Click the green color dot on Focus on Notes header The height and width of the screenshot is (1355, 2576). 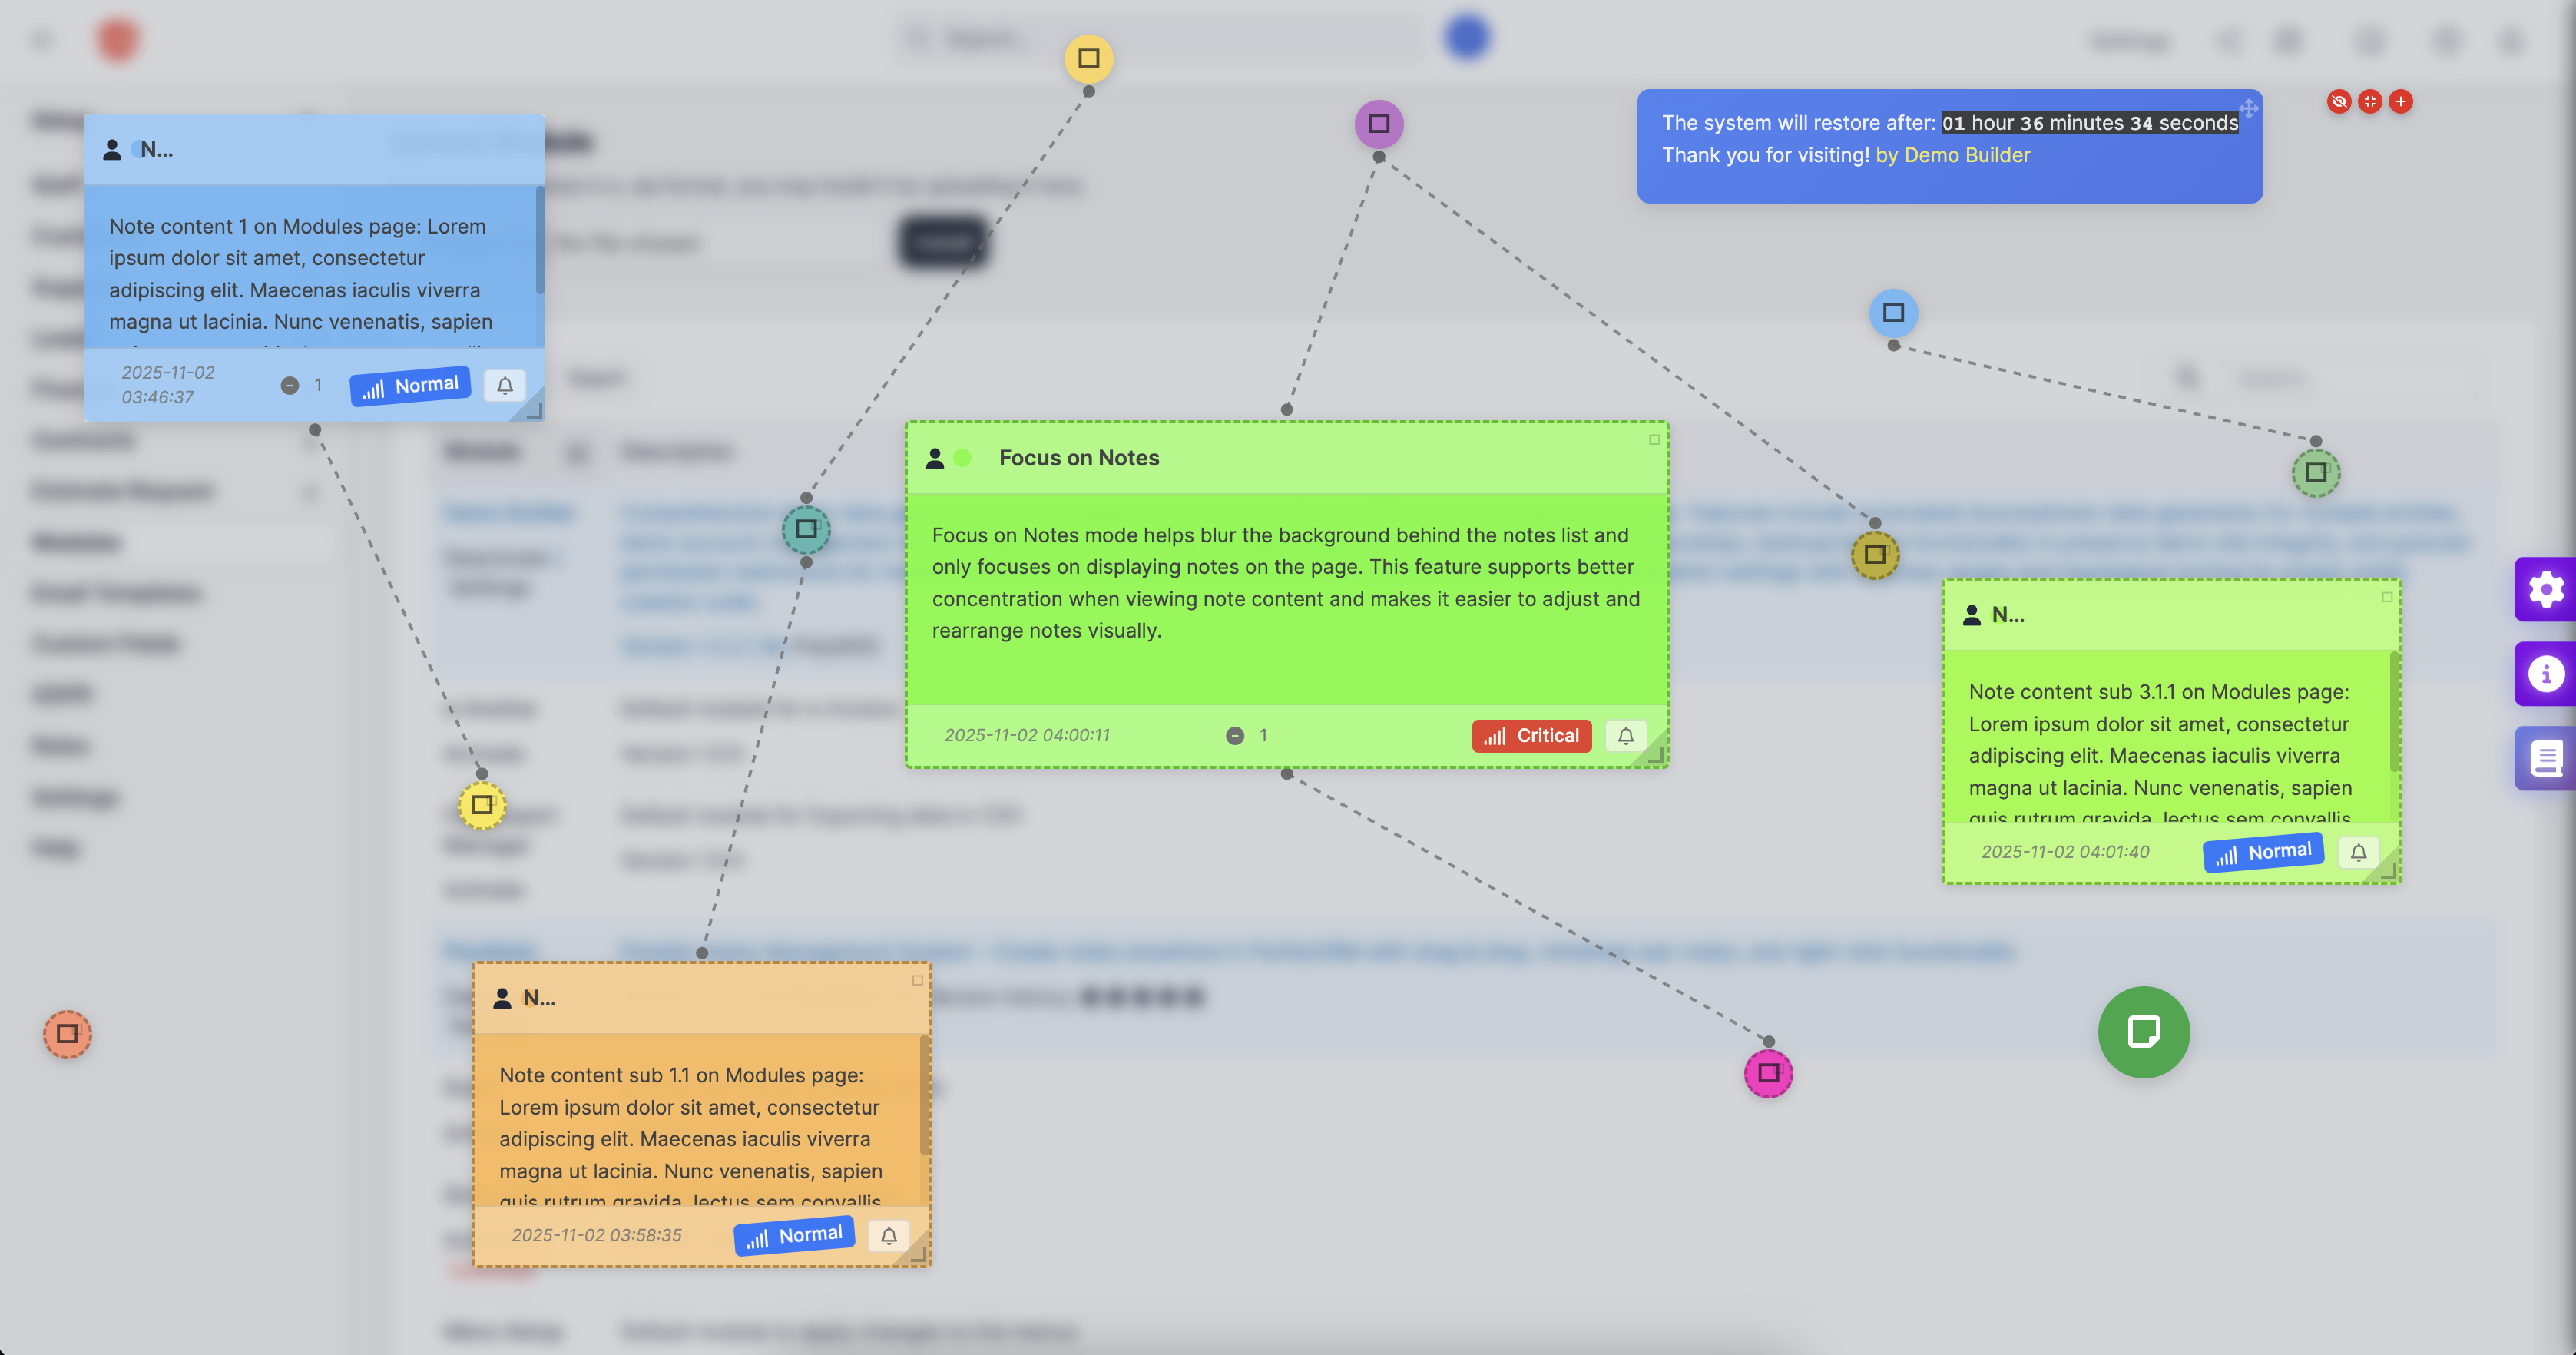coord(962,458)
